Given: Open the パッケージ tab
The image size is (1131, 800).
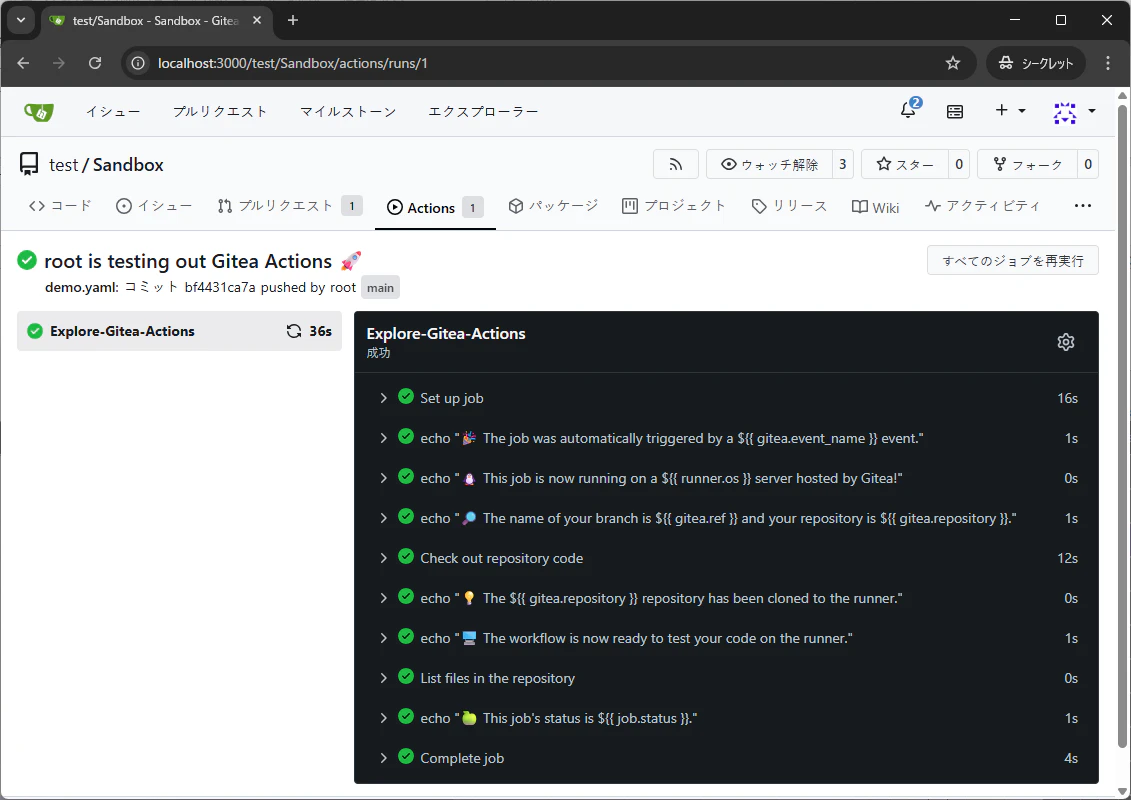Looking at the screenshot, I should pyautogui.click(x=553, y=206).
